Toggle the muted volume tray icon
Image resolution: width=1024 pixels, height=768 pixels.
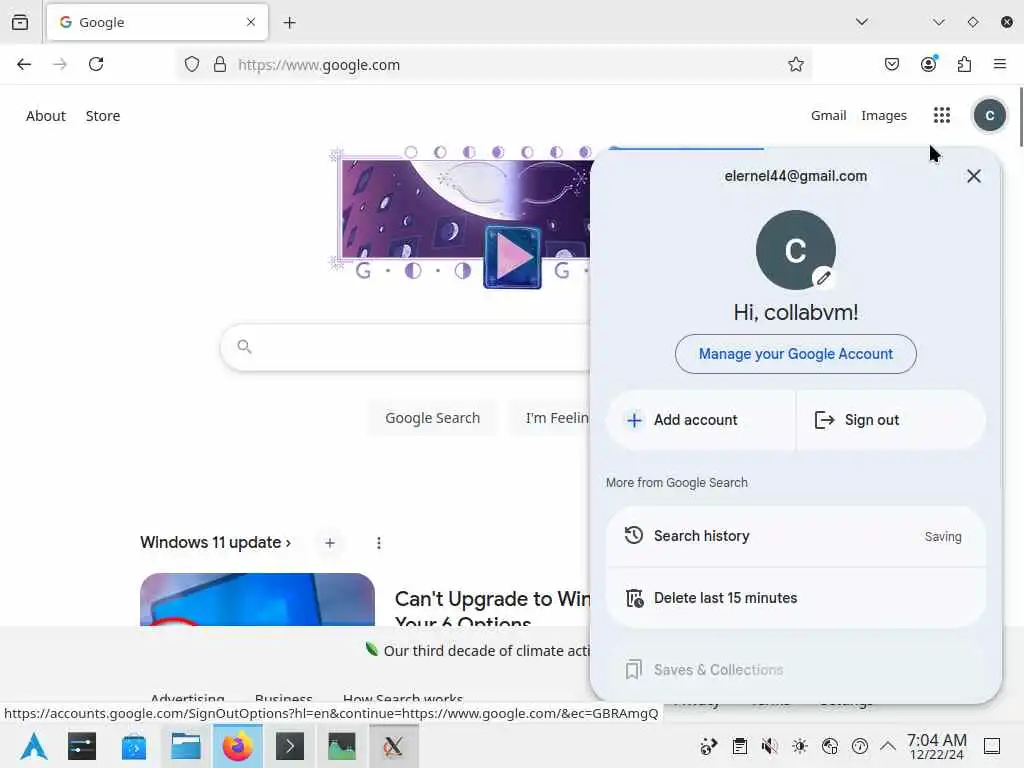(x=769, y=746)
